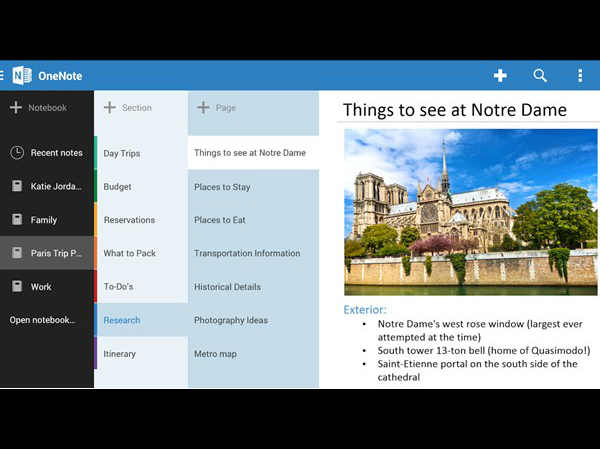Tap the OneNote logo icon

click(22, 76)
